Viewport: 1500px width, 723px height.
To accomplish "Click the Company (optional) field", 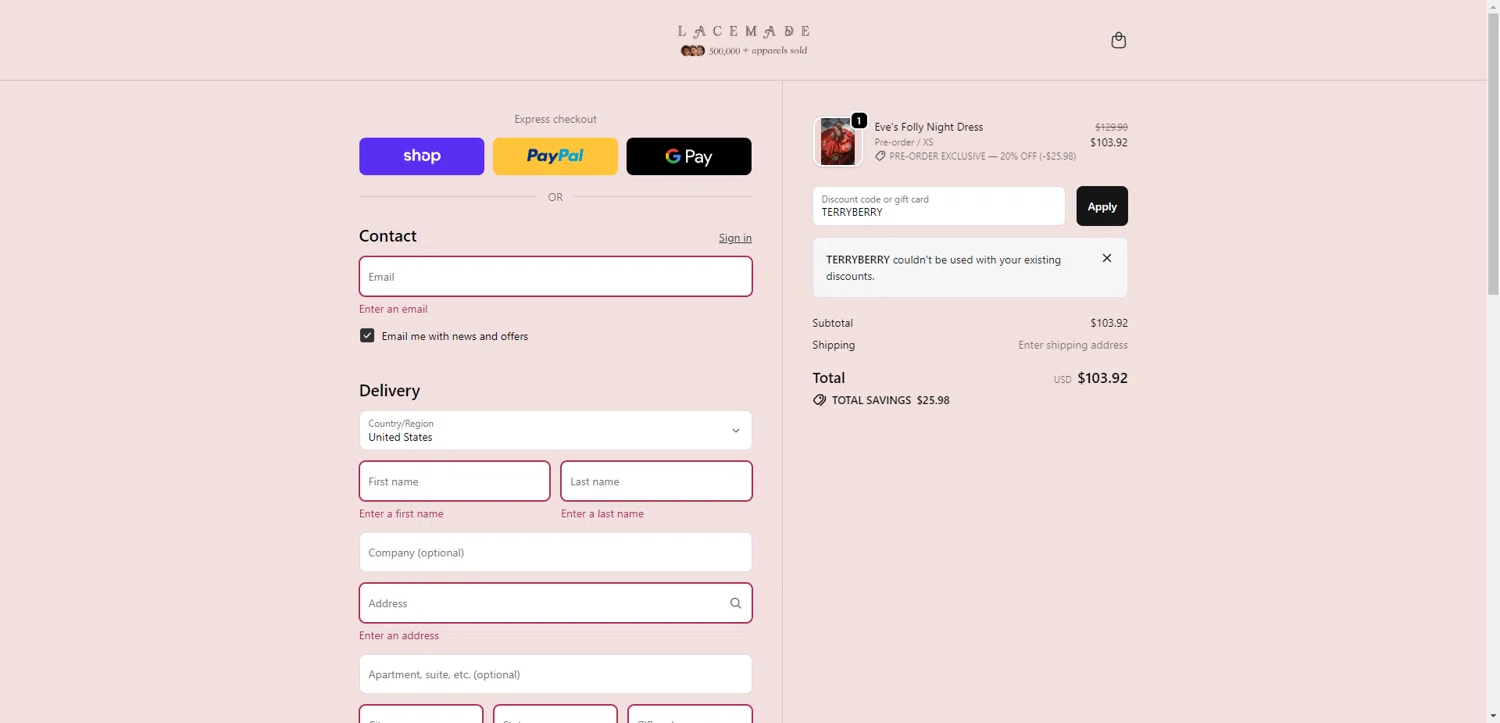I will tap(555, 552).
